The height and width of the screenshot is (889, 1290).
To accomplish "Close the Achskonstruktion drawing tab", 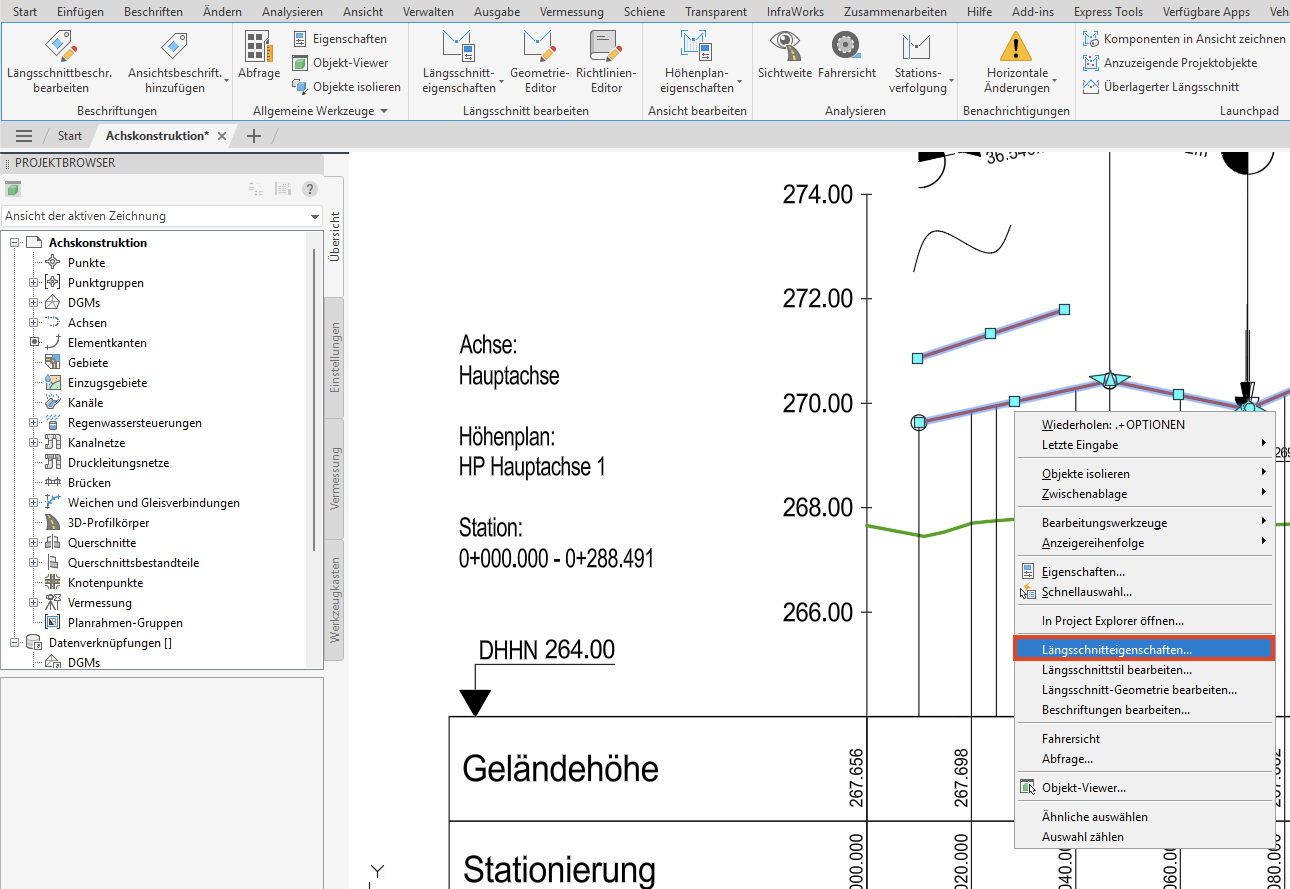I will (222, 136).
